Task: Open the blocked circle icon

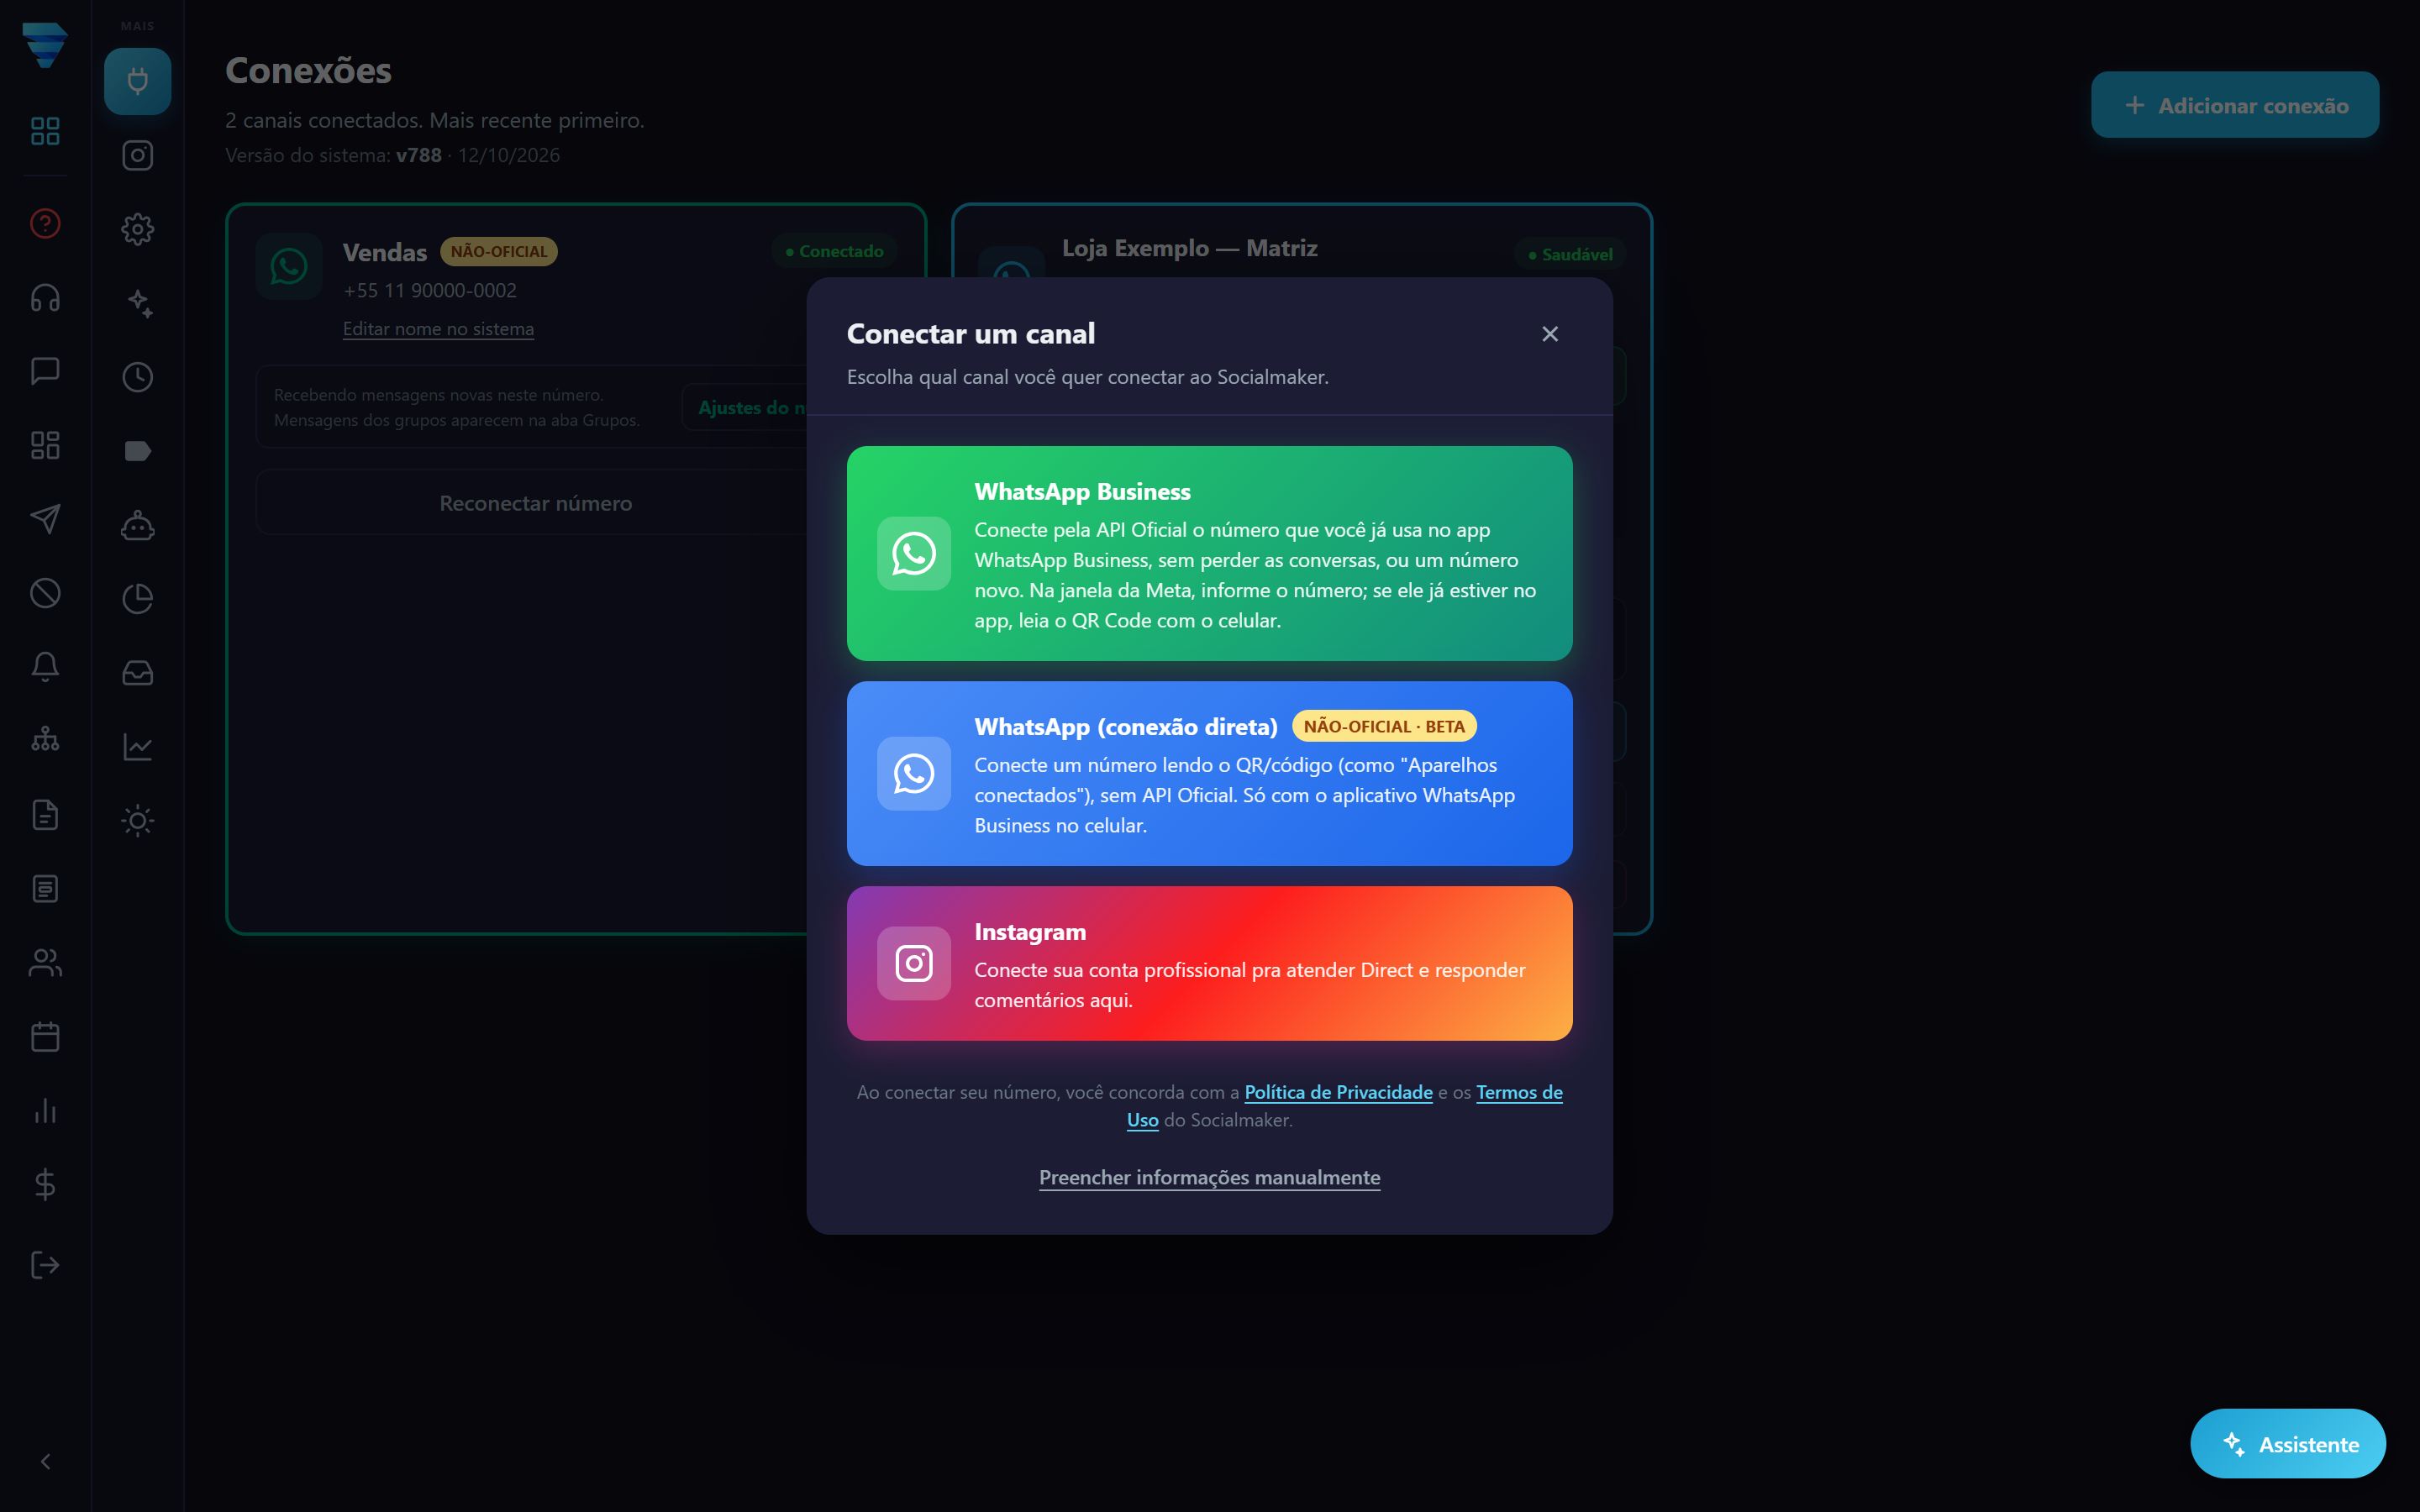Action: click(x=45, y=593)
